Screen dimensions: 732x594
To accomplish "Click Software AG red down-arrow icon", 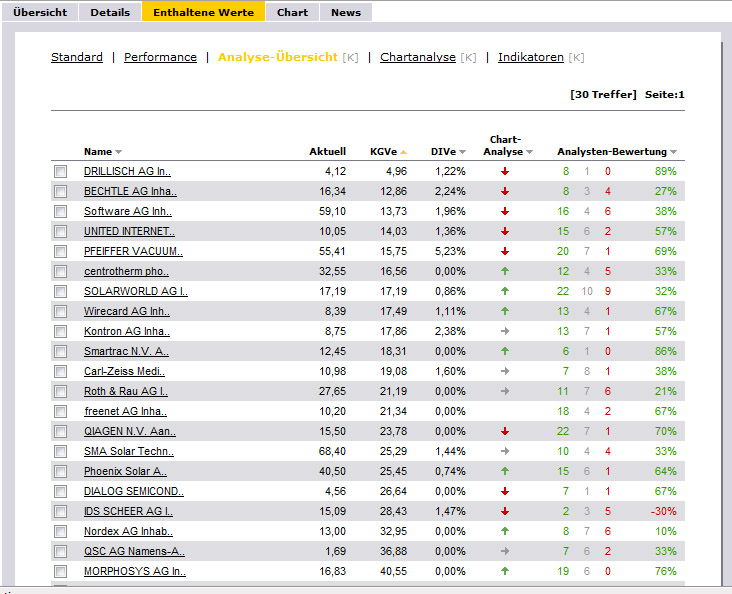I will [x=505, y=212].
